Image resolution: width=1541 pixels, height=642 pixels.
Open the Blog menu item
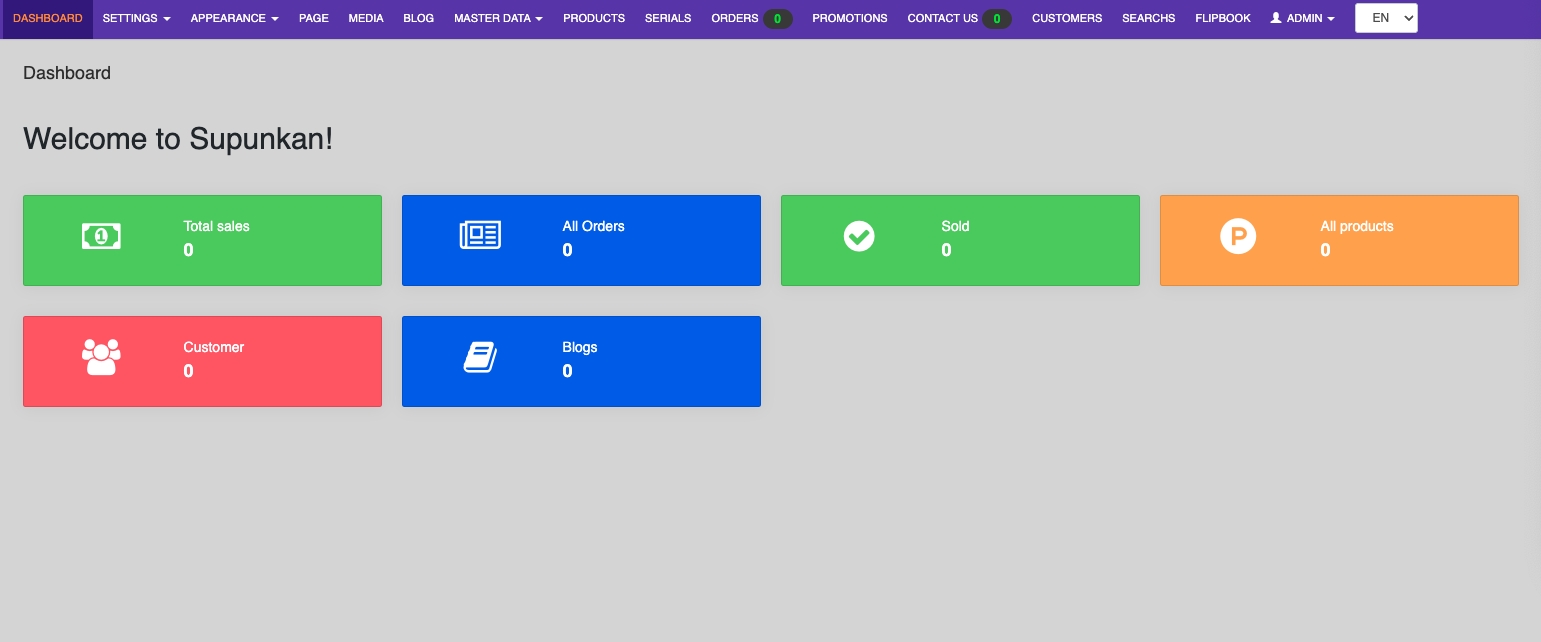419,19
